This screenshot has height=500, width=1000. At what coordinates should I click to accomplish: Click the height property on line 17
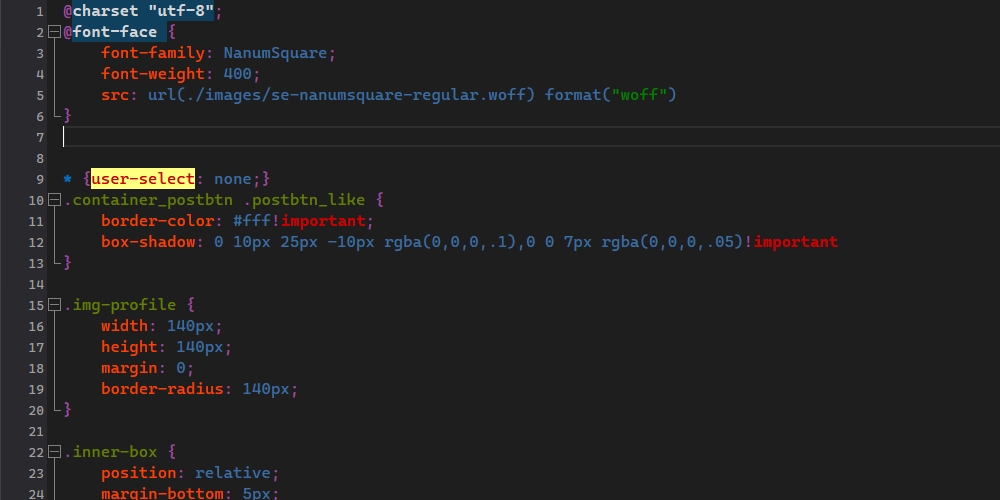129,348
